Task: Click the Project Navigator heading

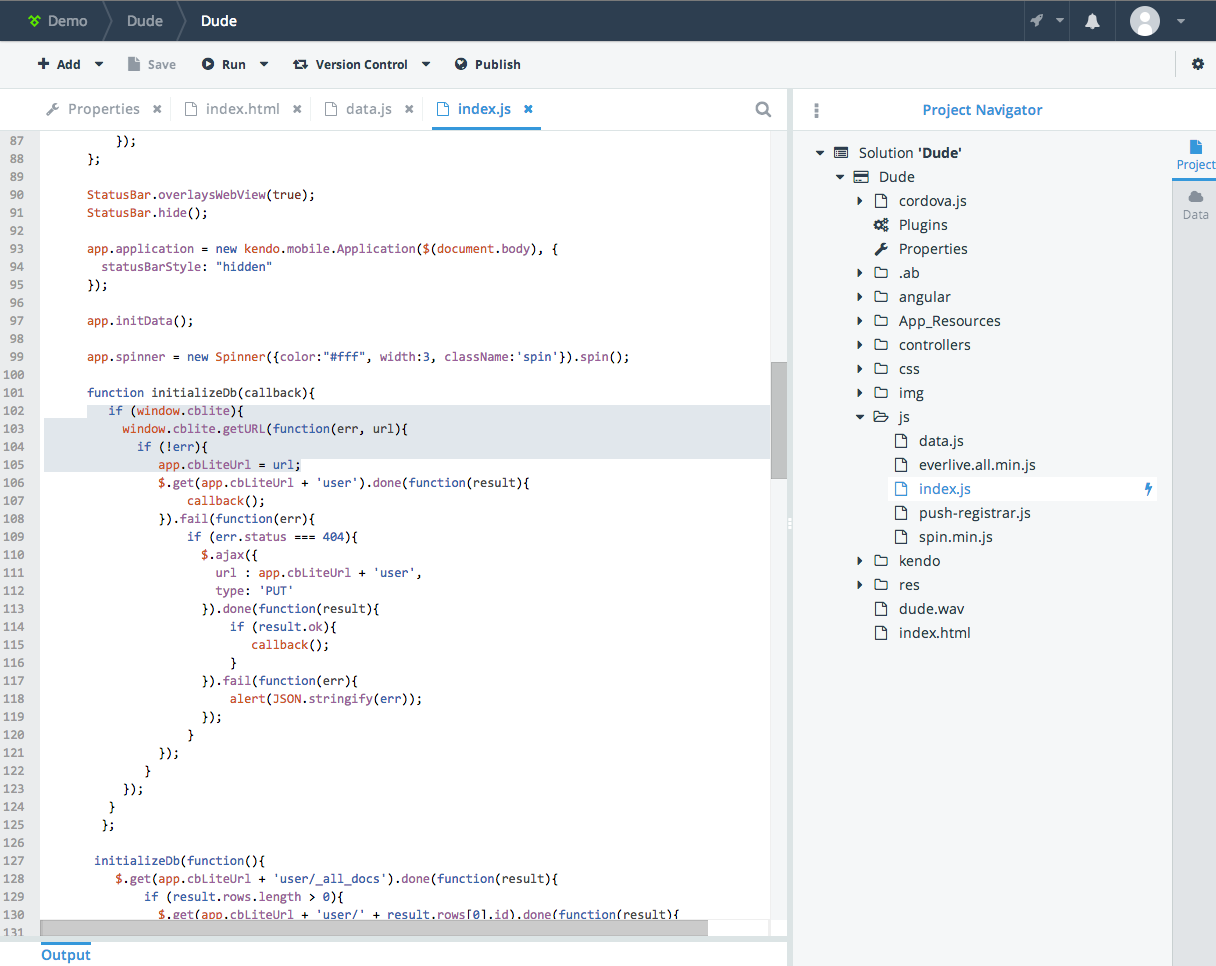Action: point(982,110)
